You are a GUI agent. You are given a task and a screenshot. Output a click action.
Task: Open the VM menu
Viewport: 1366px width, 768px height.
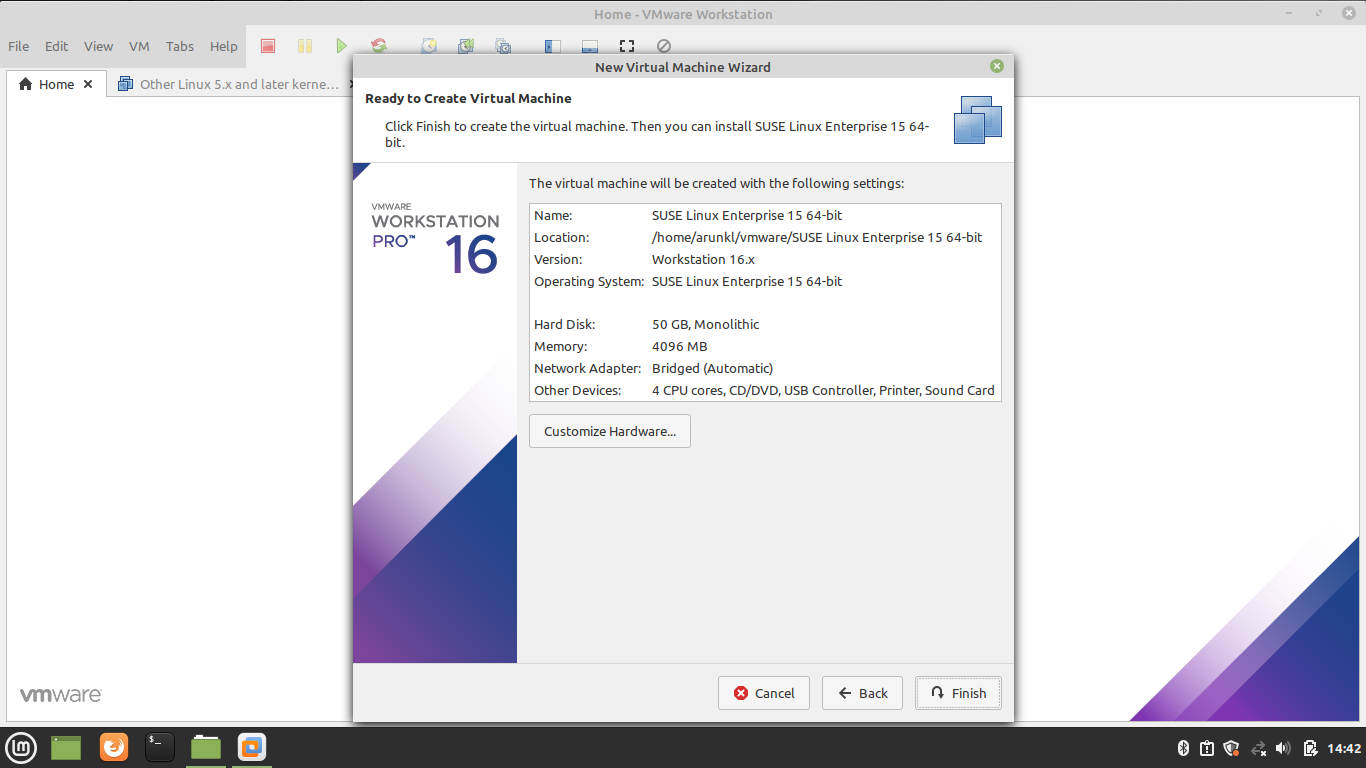(140, 46)
